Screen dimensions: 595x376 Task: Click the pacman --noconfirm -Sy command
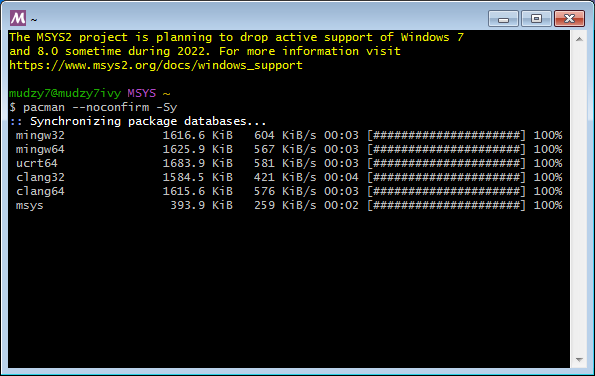[100, 107]
